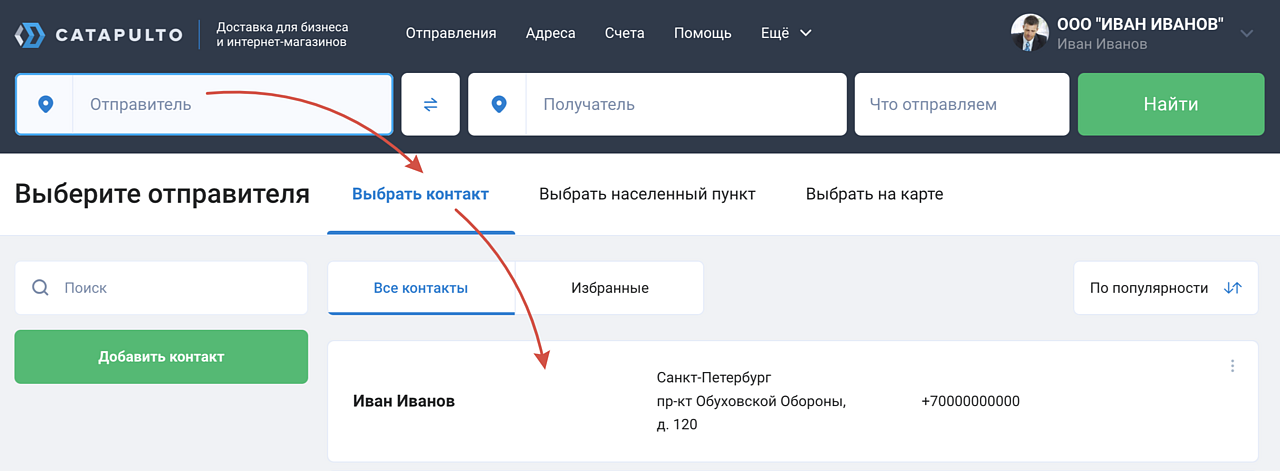This screenshot has width=1280, height=471.
Task: Go to the Адреса menu item
Action: (550, 33)
